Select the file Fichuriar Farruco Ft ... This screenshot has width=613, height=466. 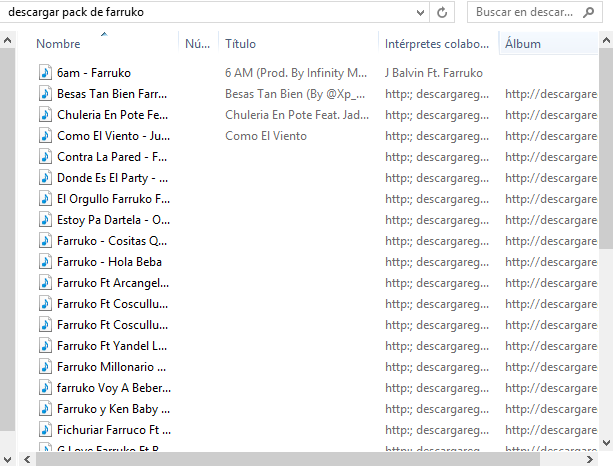pos(114,430)
